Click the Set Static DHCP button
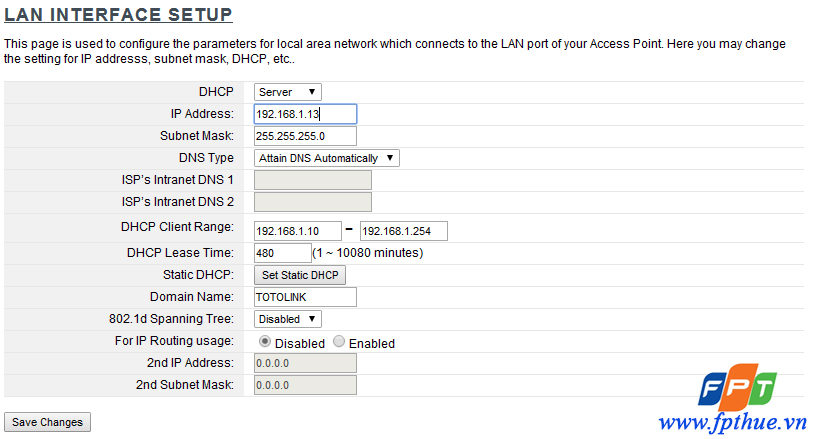Image resolution: width=814 pixels, height=439 pixels. (300, 275)
